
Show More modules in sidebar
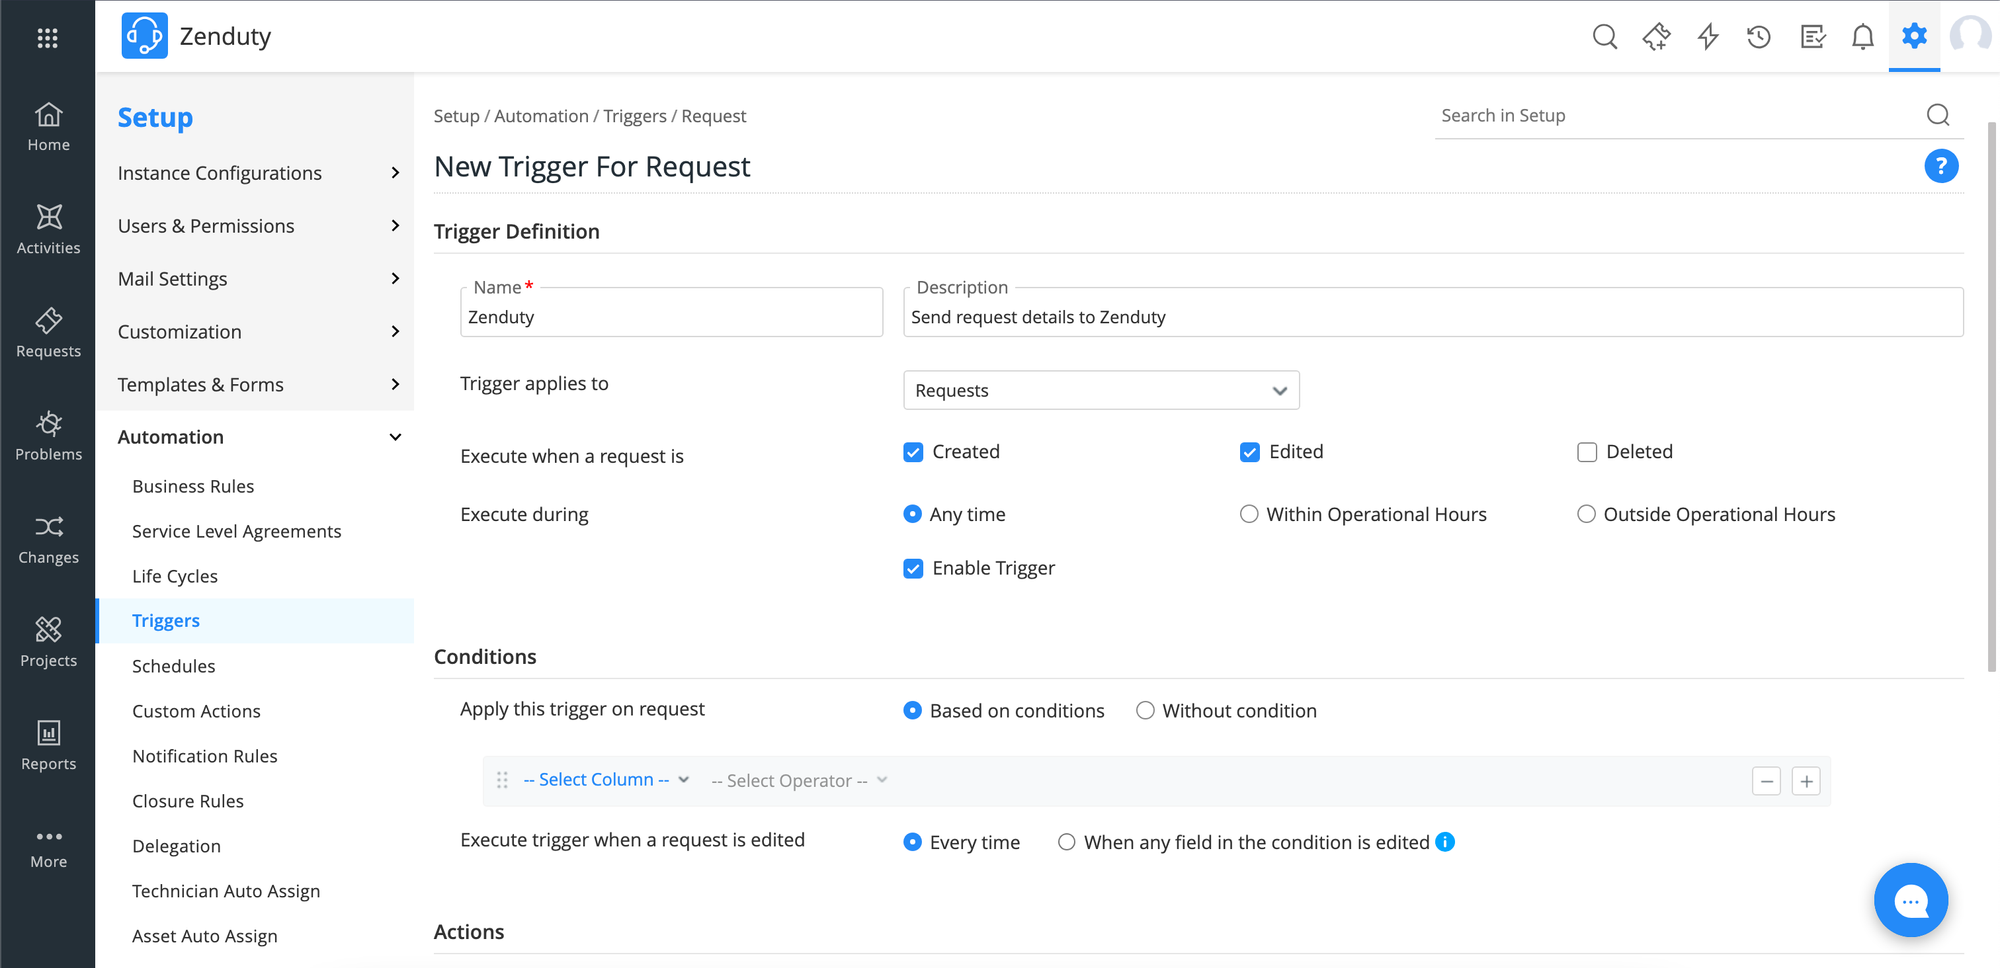pyautogui.click(x=48, y=848)
